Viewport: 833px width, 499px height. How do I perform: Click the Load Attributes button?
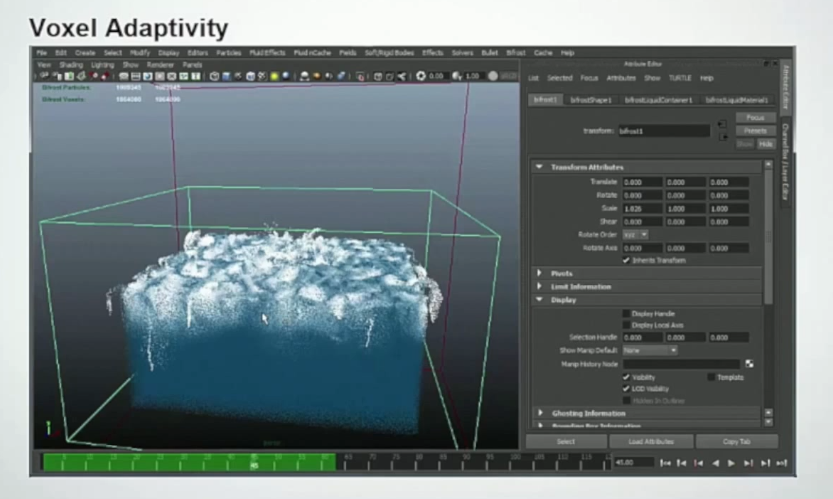[x=650, y=441]
